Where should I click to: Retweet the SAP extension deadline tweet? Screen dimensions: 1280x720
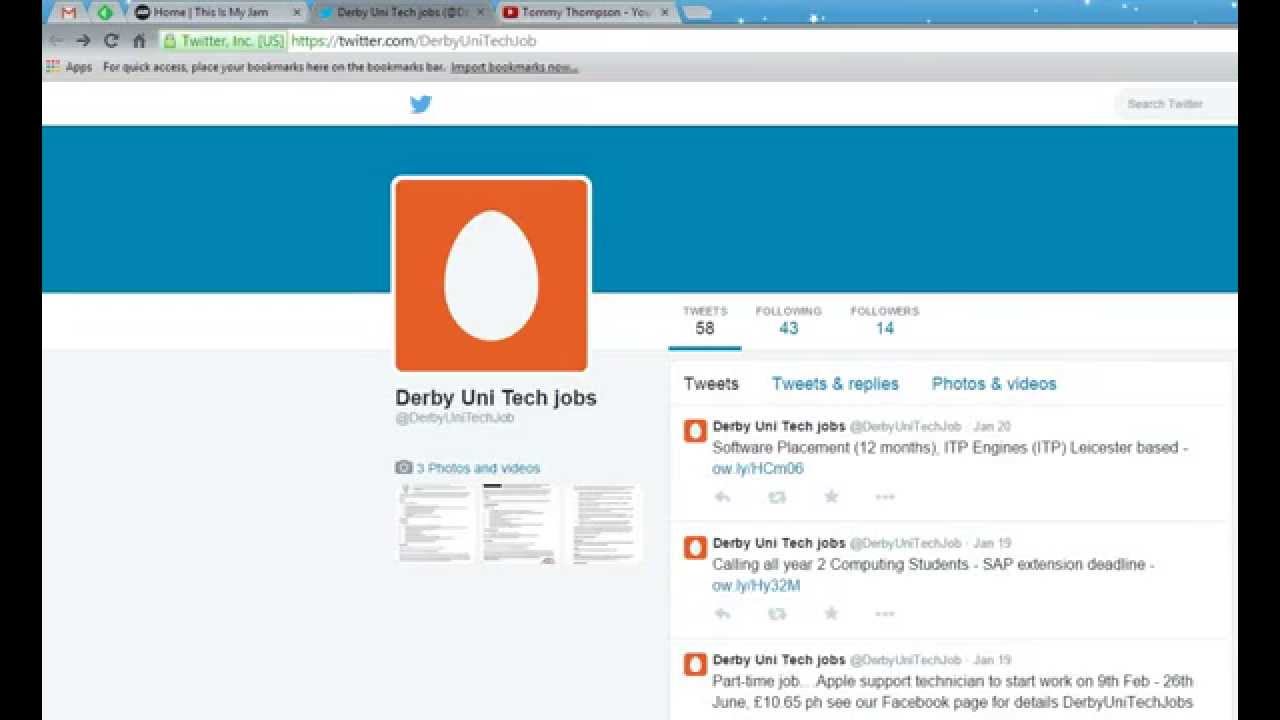pyautogui.click(x=777, y=614)
